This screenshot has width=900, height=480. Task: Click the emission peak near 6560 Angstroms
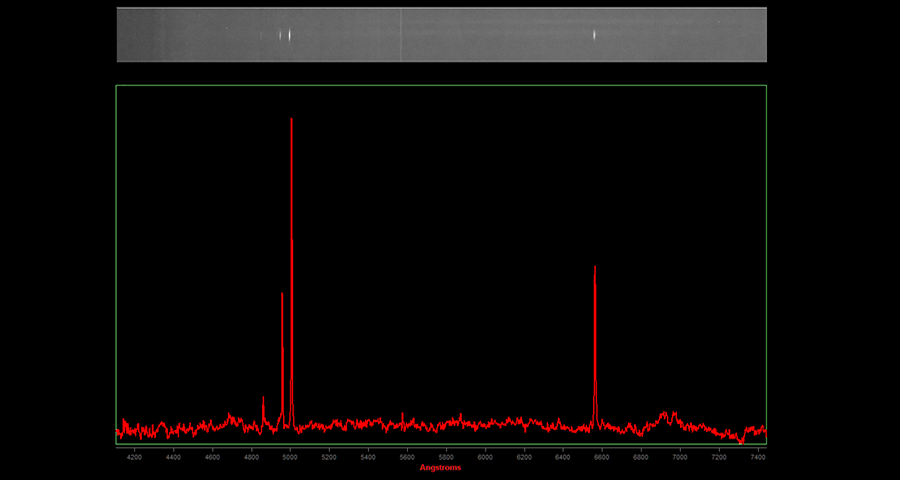click(x=595, y=270)
